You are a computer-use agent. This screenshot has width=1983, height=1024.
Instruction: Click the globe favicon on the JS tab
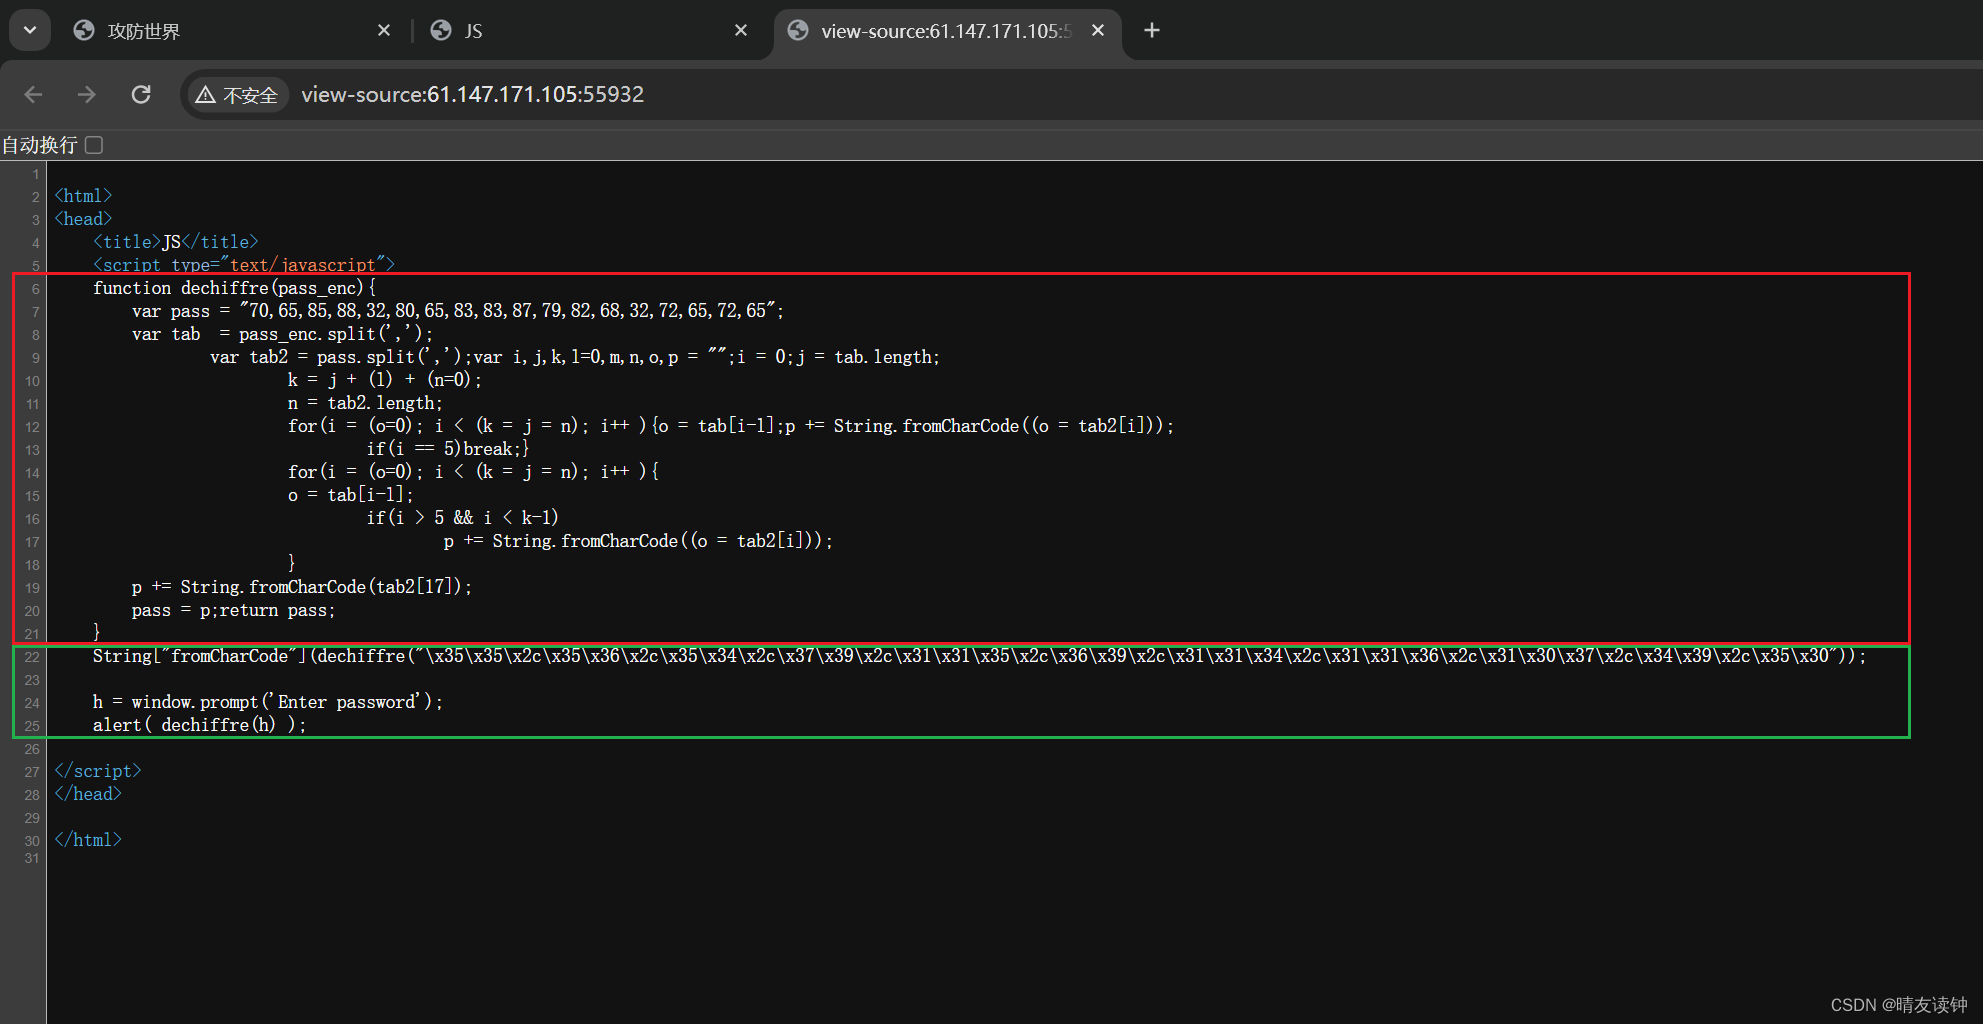pyautogui.click(x=441, y=30)
